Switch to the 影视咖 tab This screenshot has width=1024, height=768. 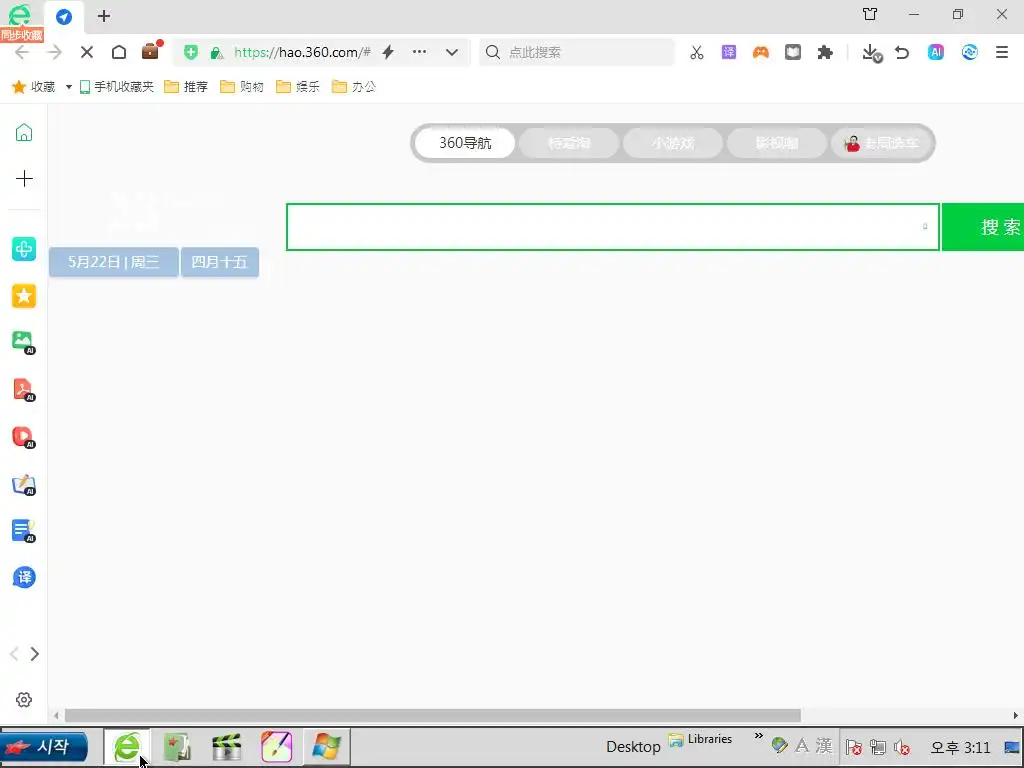click(x=776, y=143)
